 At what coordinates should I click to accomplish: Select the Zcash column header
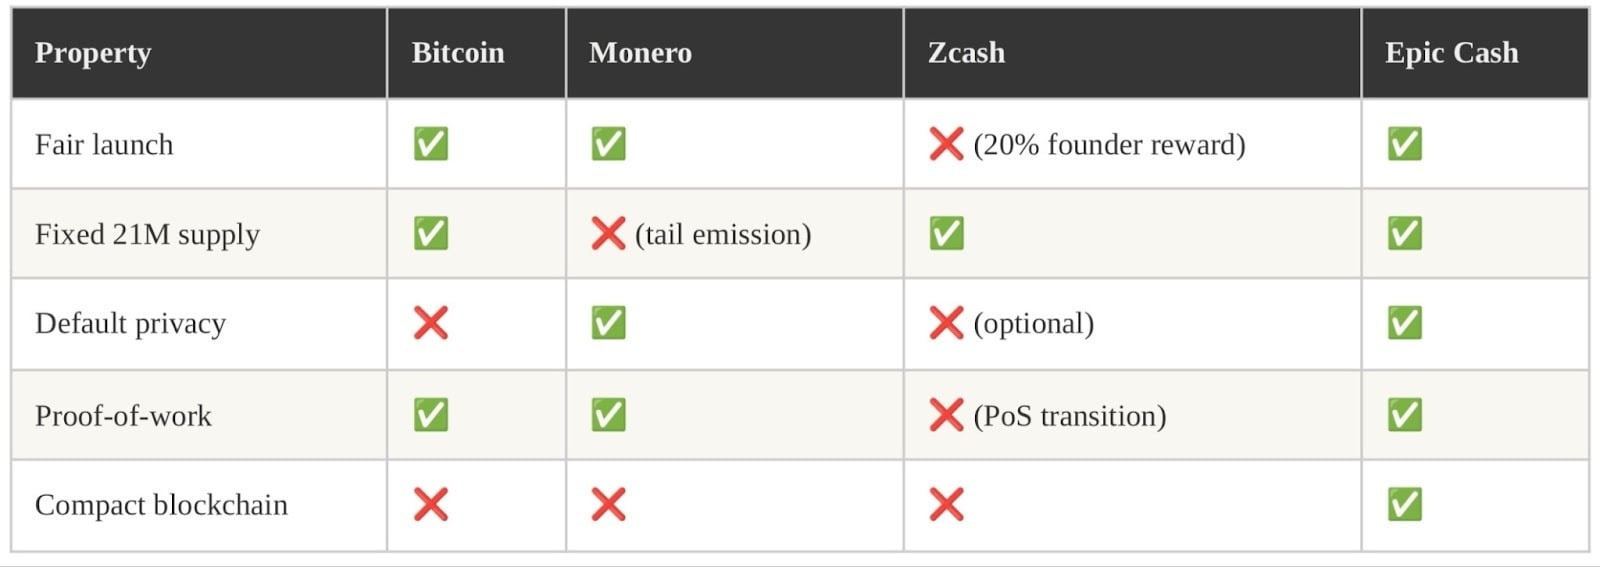(x=966, y=53)
